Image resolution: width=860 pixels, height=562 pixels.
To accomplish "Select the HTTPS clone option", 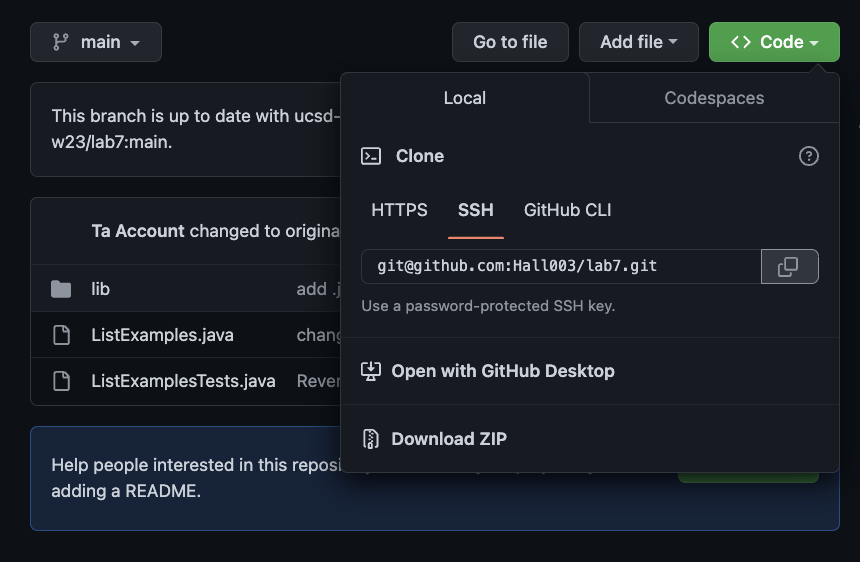I will (399, 210).
